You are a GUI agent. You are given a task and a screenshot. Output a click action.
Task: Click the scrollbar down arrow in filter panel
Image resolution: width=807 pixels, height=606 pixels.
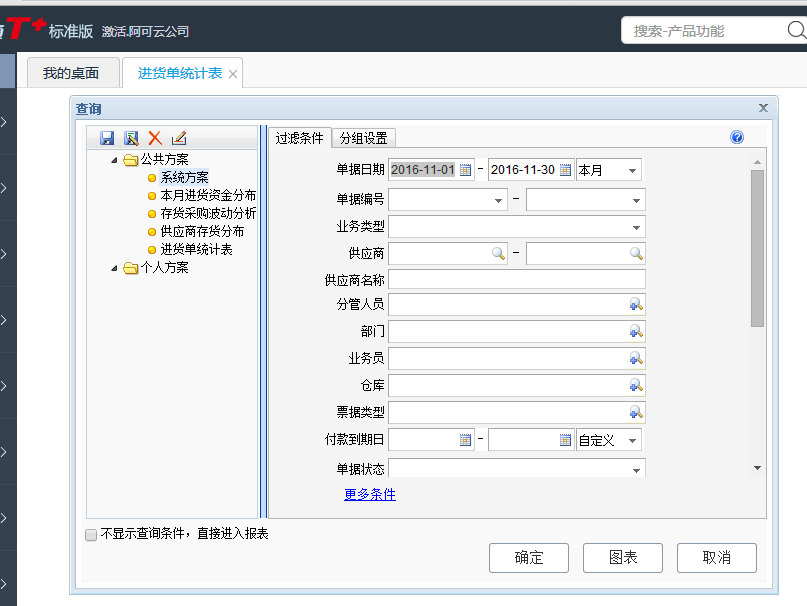point(757,468)
